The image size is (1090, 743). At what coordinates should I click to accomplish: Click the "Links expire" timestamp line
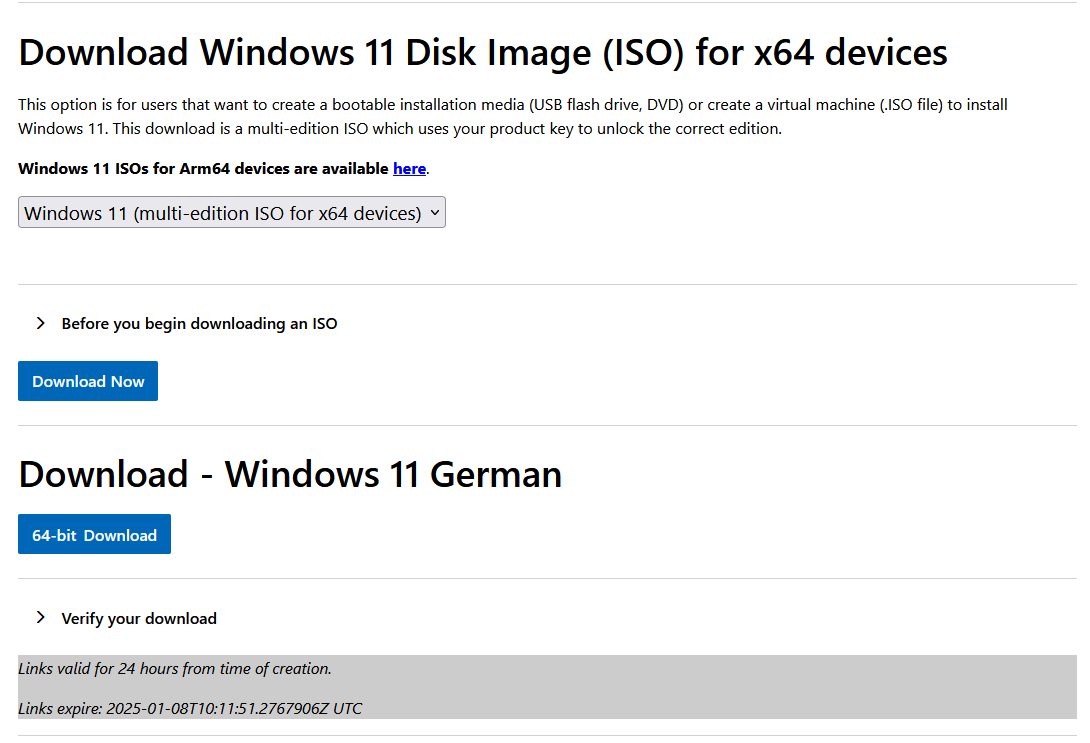(190, 709)
